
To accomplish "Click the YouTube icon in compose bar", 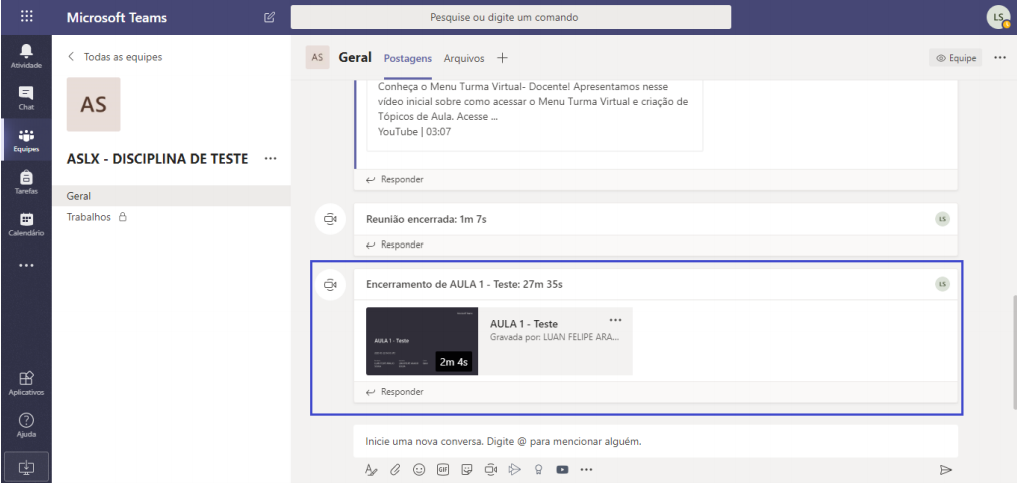I will [x=562, y=469].
